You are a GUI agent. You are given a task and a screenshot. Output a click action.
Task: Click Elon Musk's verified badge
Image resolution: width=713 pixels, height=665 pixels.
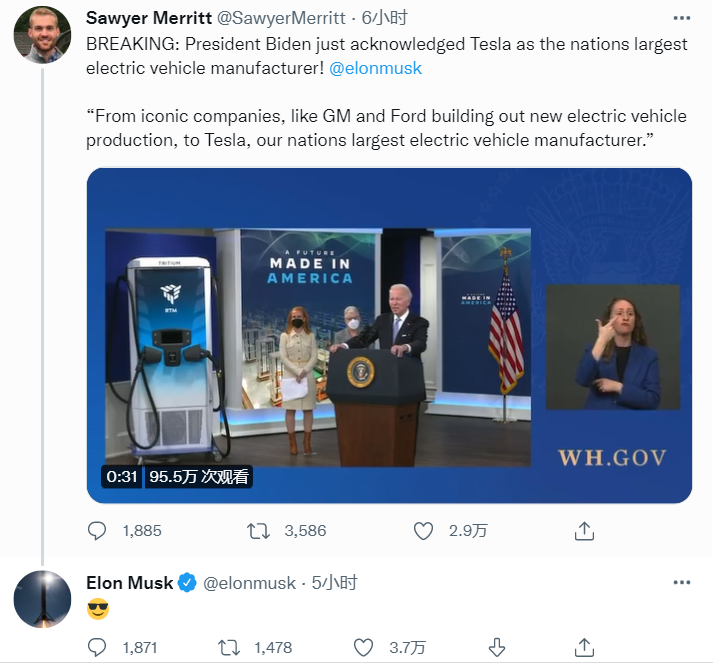click(187, 582)
